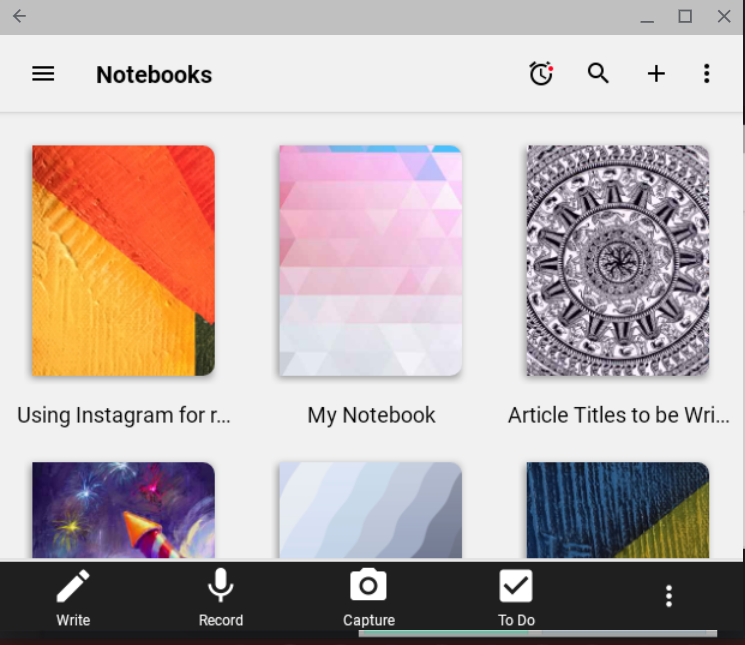745x645 pixels.
Task: Go back with the arrow icon
Action: pos(19,16)
